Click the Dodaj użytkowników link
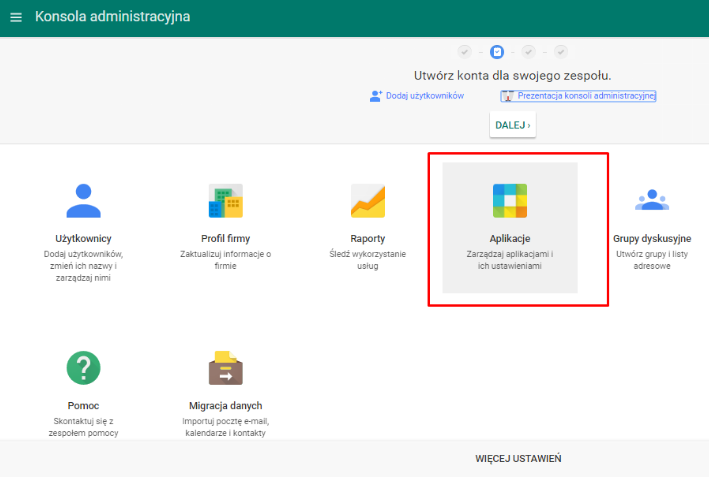The height and width of the screenshot is (478, 709). tap(425, 96)
